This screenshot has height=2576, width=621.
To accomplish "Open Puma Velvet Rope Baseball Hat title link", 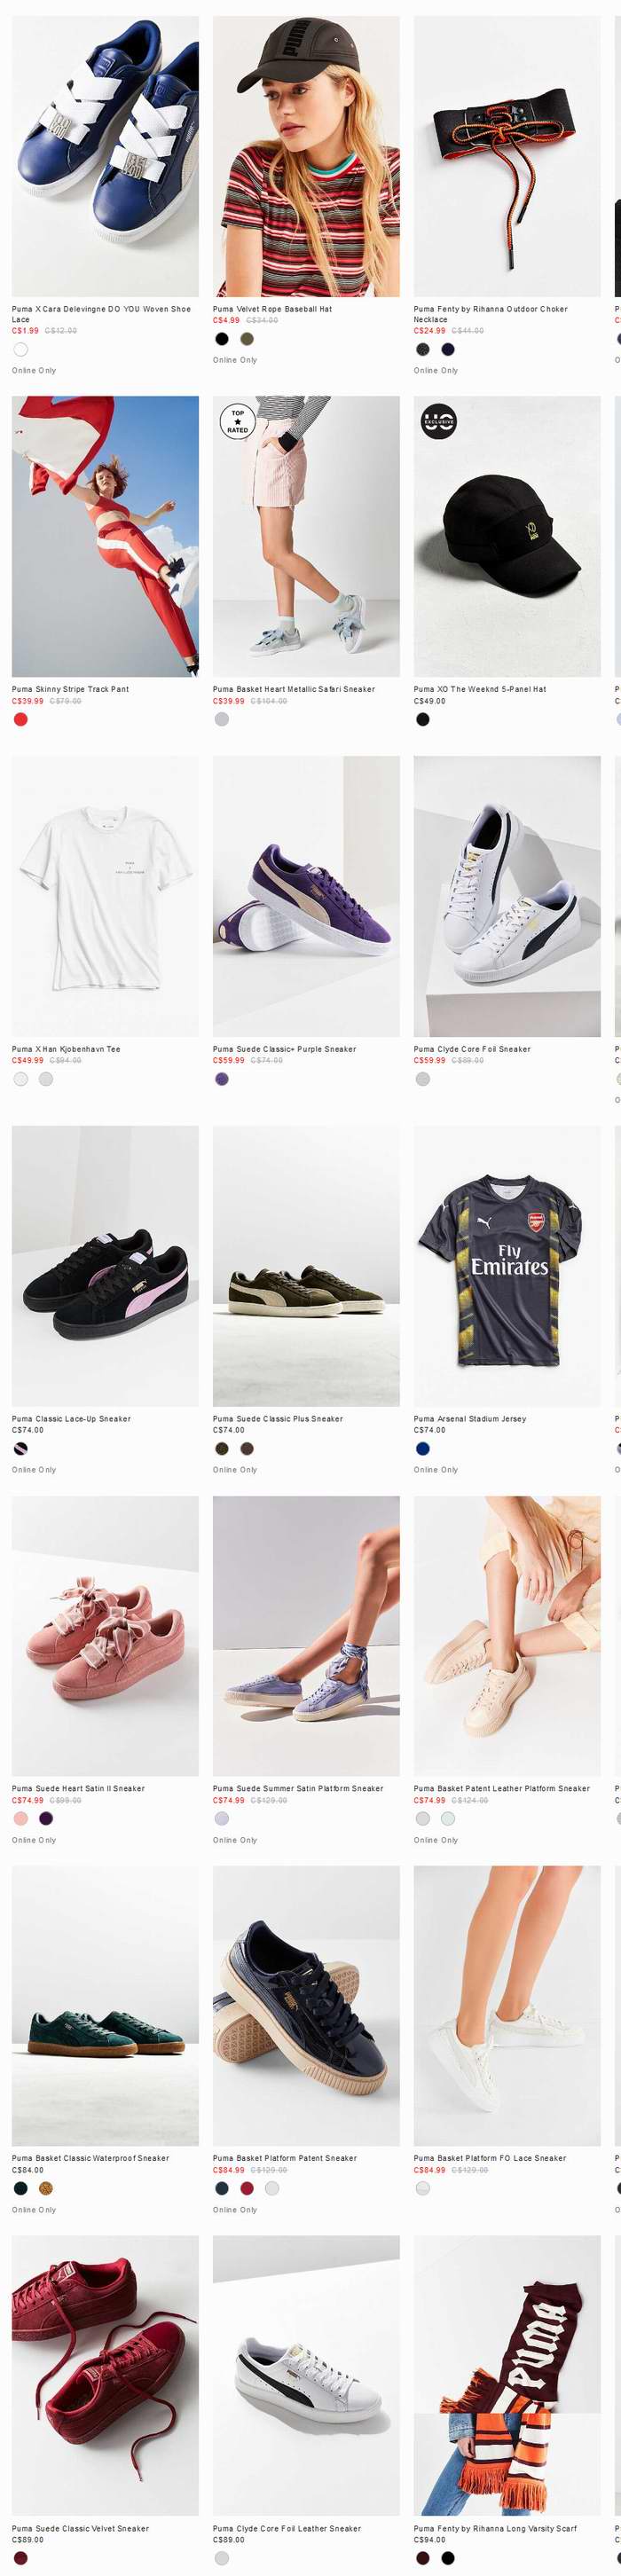I will click(272, 309).
